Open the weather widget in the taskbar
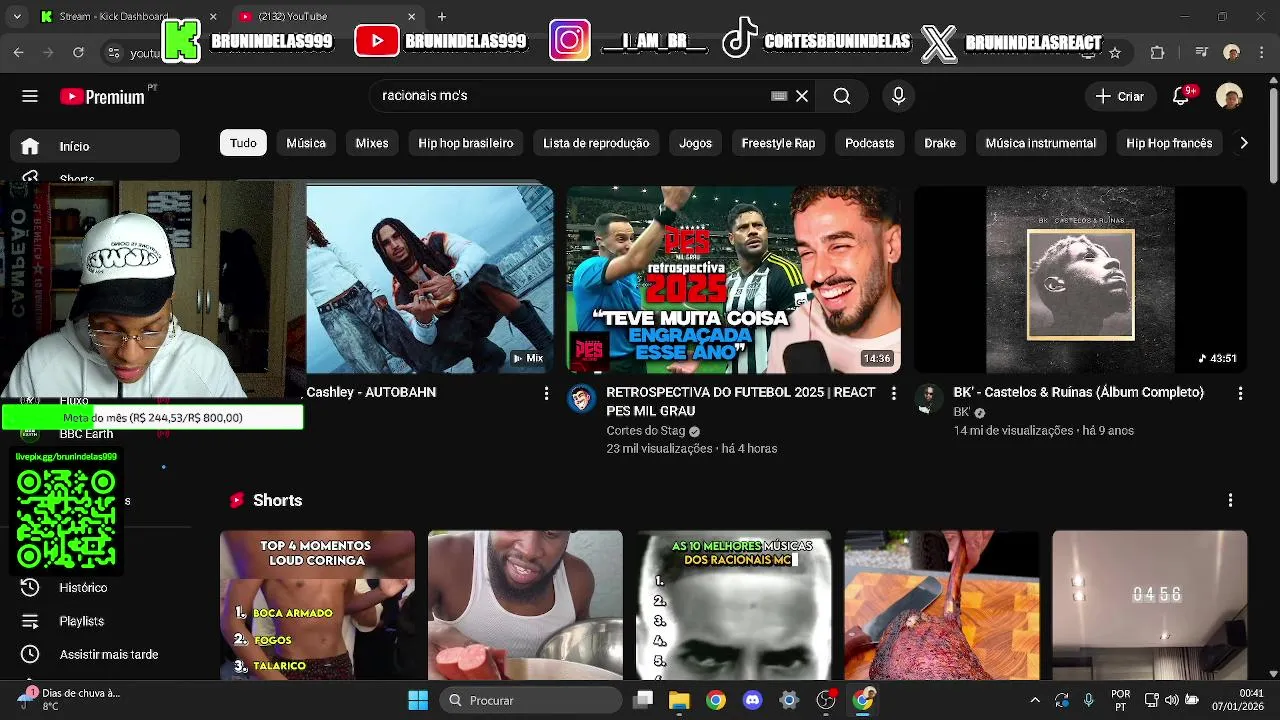 70,700
